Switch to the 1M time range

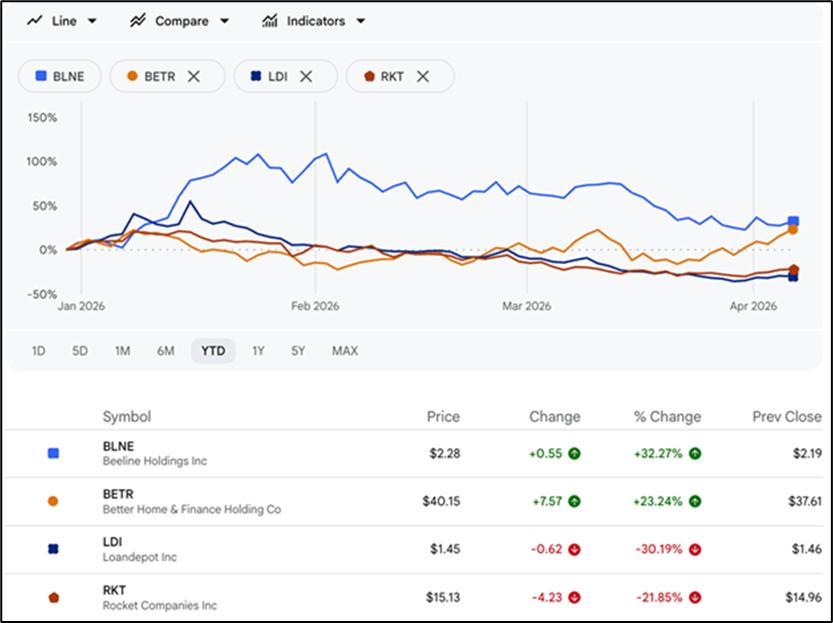pyautogui.click(x=122, y=351)
